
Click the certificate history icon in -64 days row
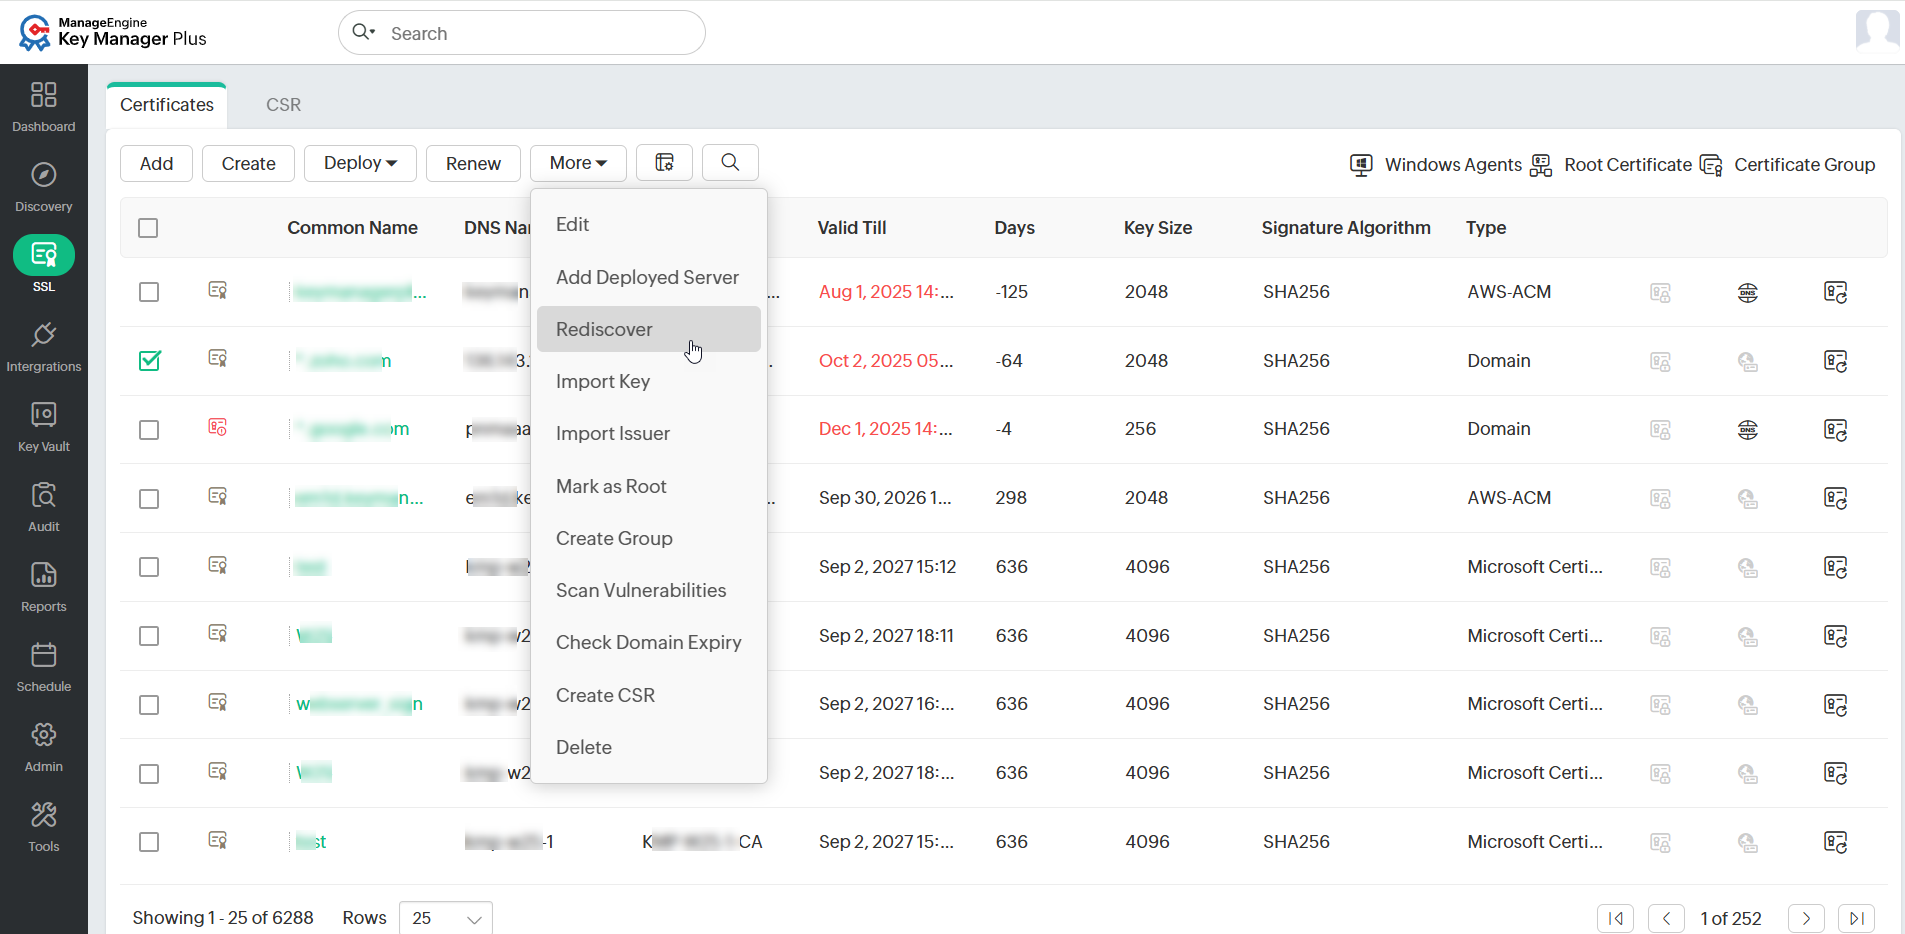[1835, 361]
